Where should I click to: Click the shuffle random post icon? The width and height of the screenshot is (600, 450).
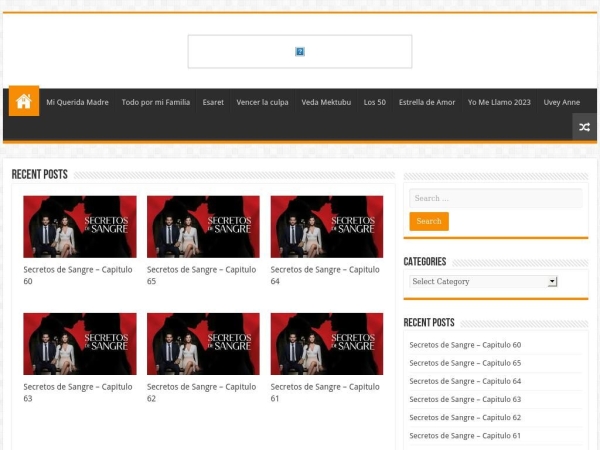coord(584,127)
